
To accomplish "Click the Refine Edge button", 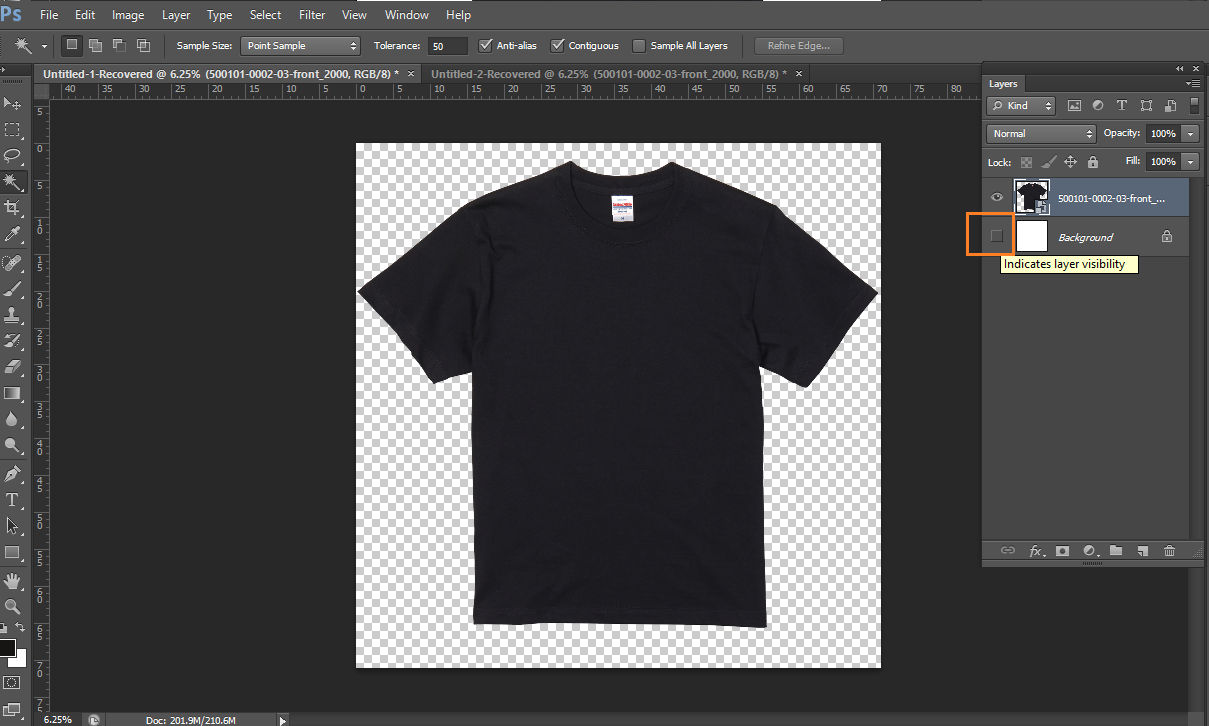I will [798, 46].
